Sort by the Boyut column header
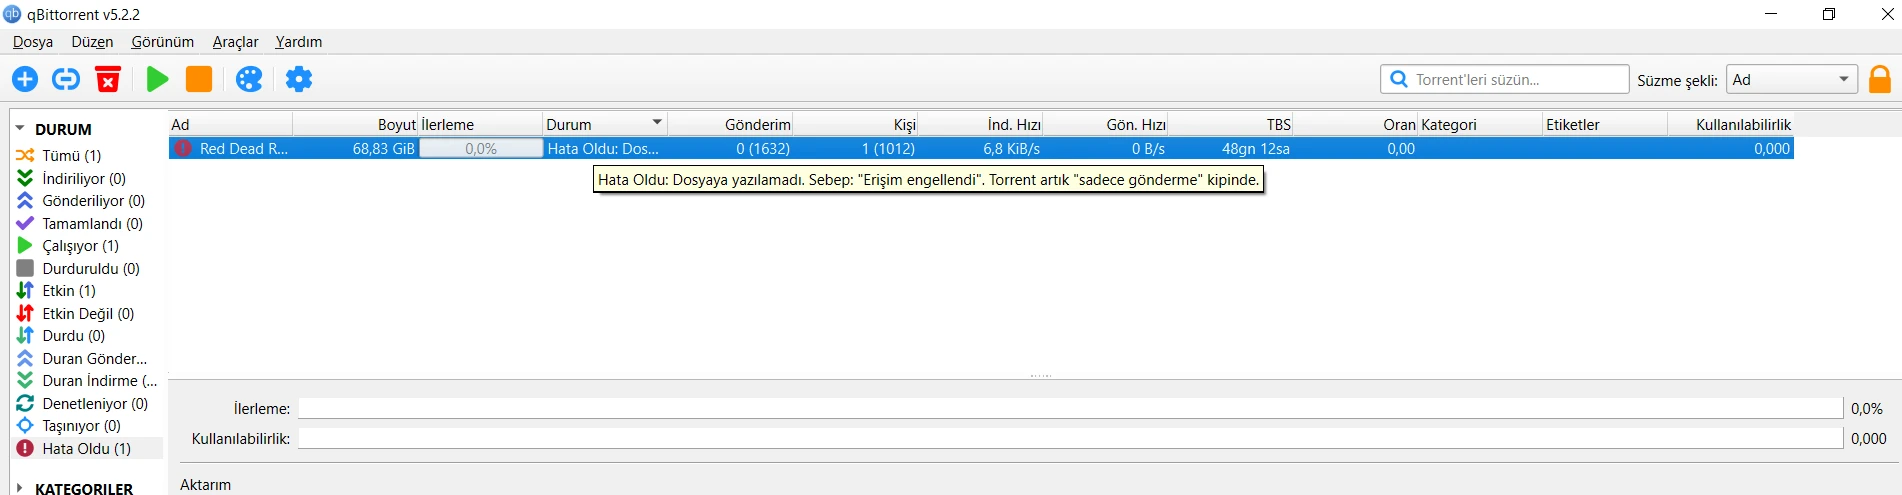 pyautogui.click(x=355, y=125)
